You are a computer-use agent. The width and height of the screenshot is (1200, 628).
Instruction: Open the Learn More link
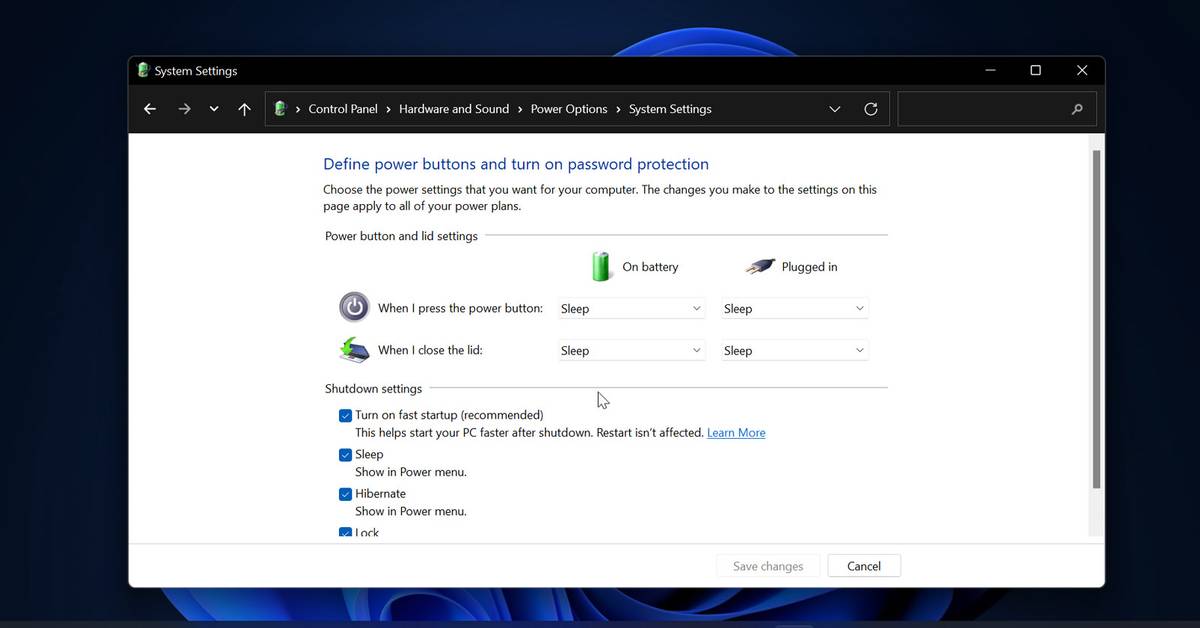[736, 433]
